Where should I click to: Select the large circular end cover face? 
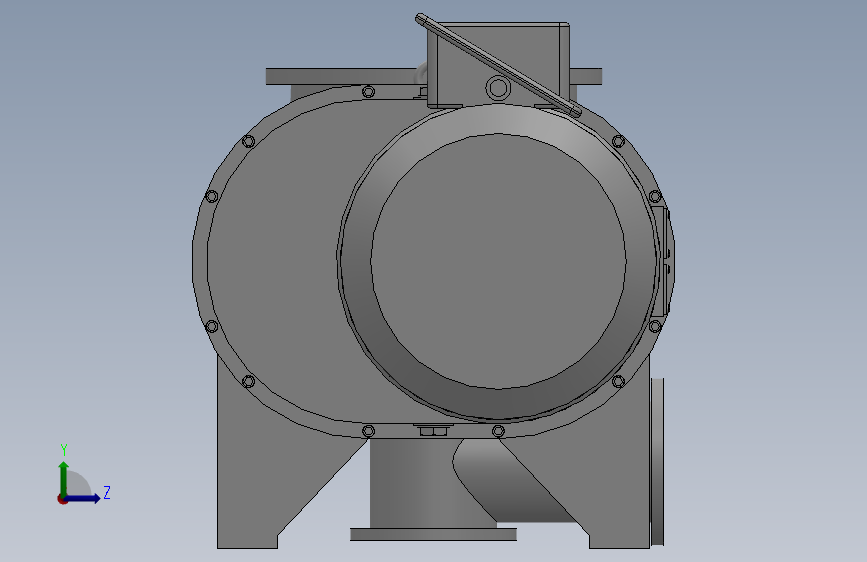pyautogui.click(x=498, y=261)
